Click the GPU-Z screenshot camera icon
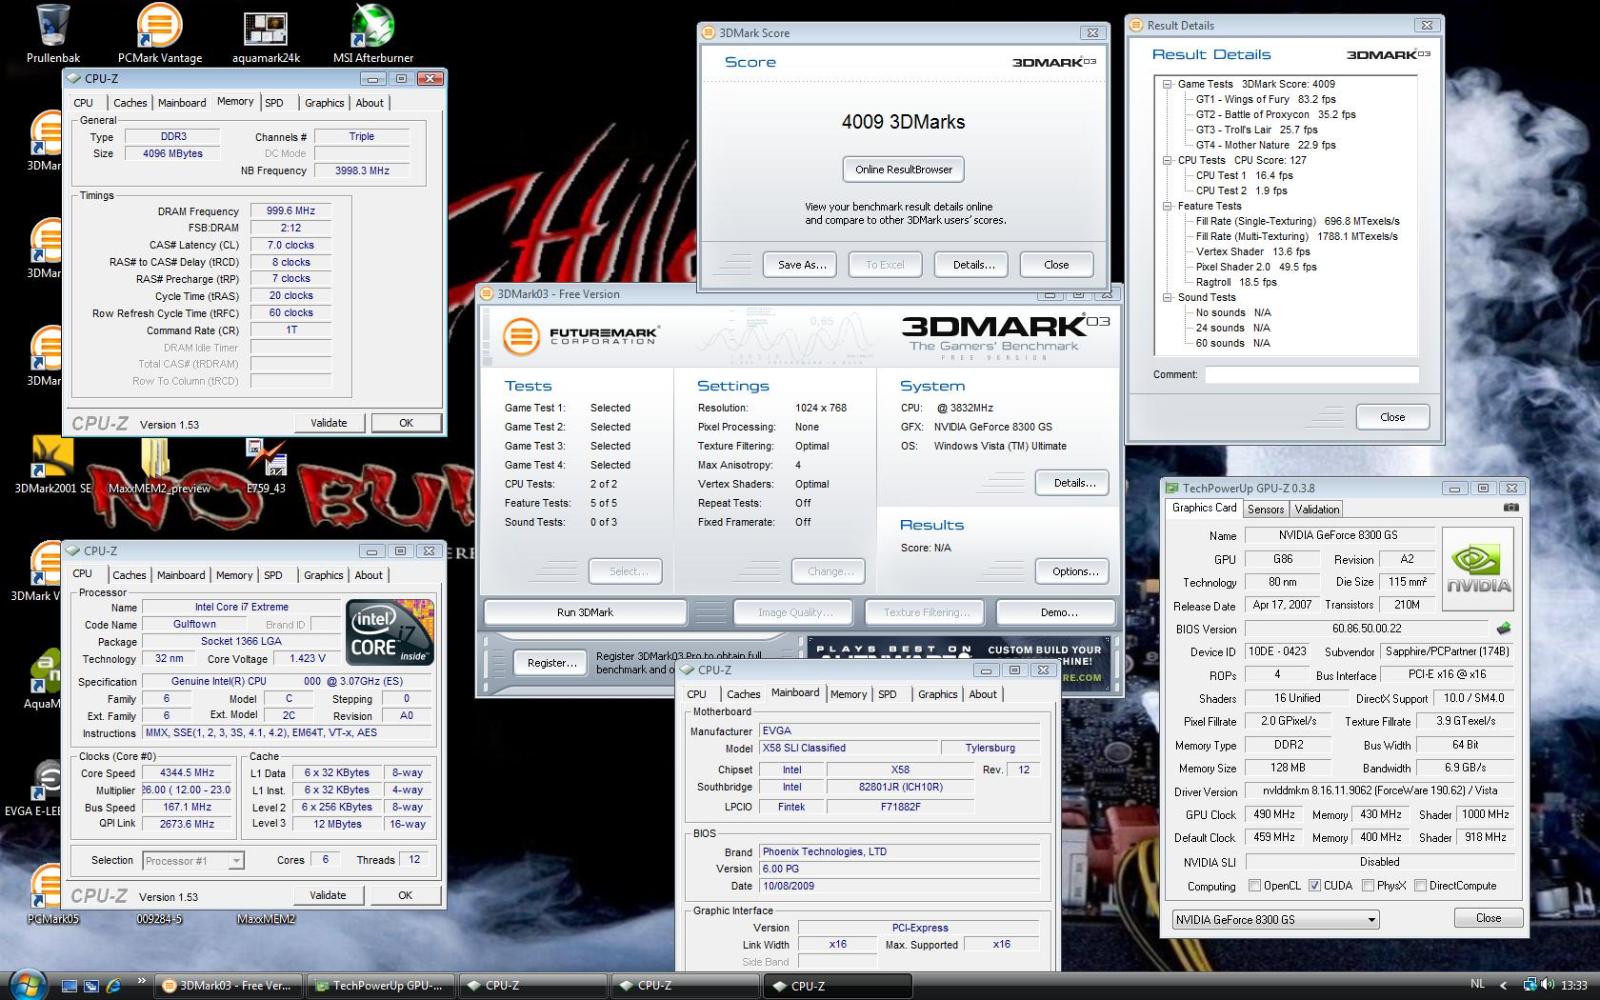This screenshot has width=1600, height=1000. (x=1511, y=508)
